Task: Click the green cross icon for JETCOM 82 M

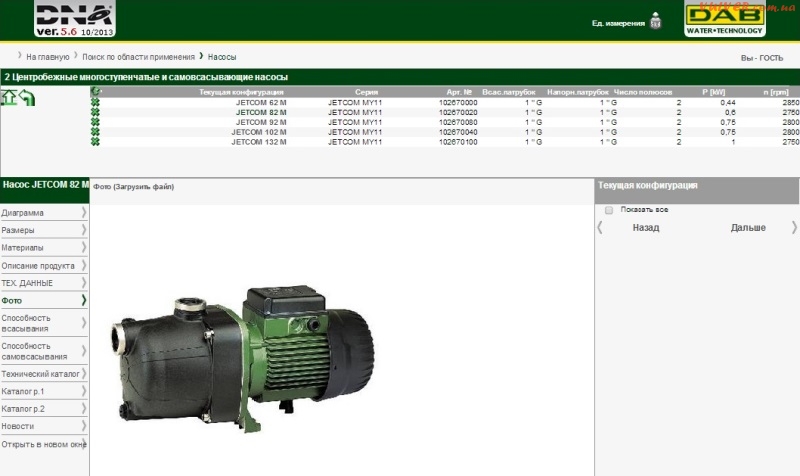Action: coord(95,112)
